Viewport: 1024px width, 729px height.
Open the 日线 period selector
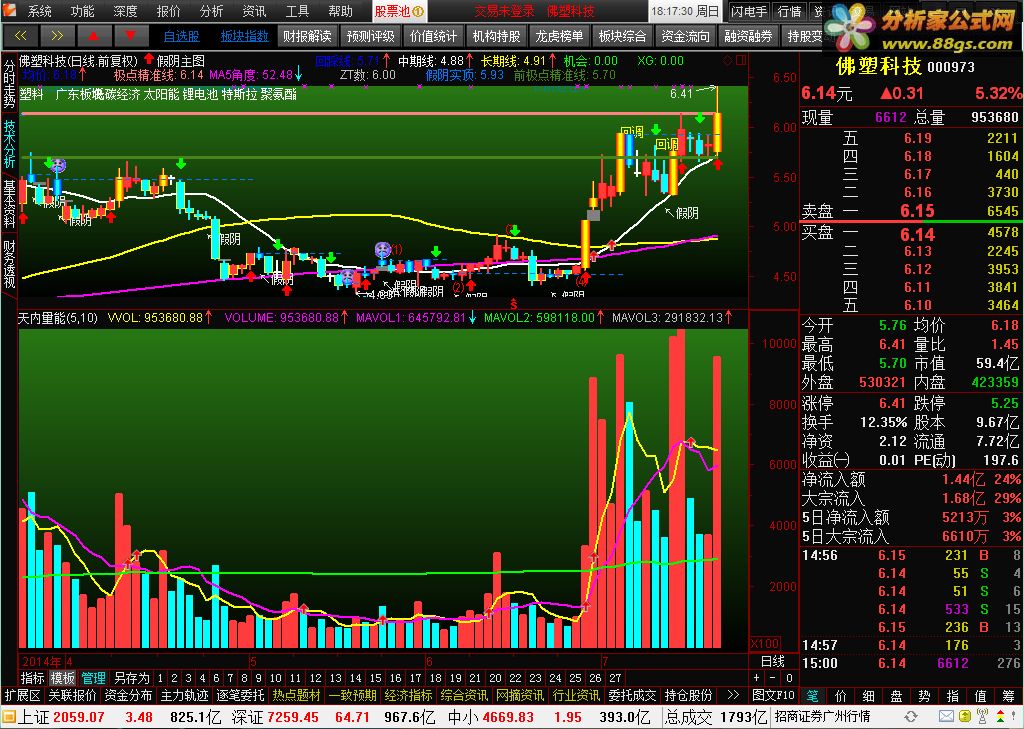click(x=773, y=662)
